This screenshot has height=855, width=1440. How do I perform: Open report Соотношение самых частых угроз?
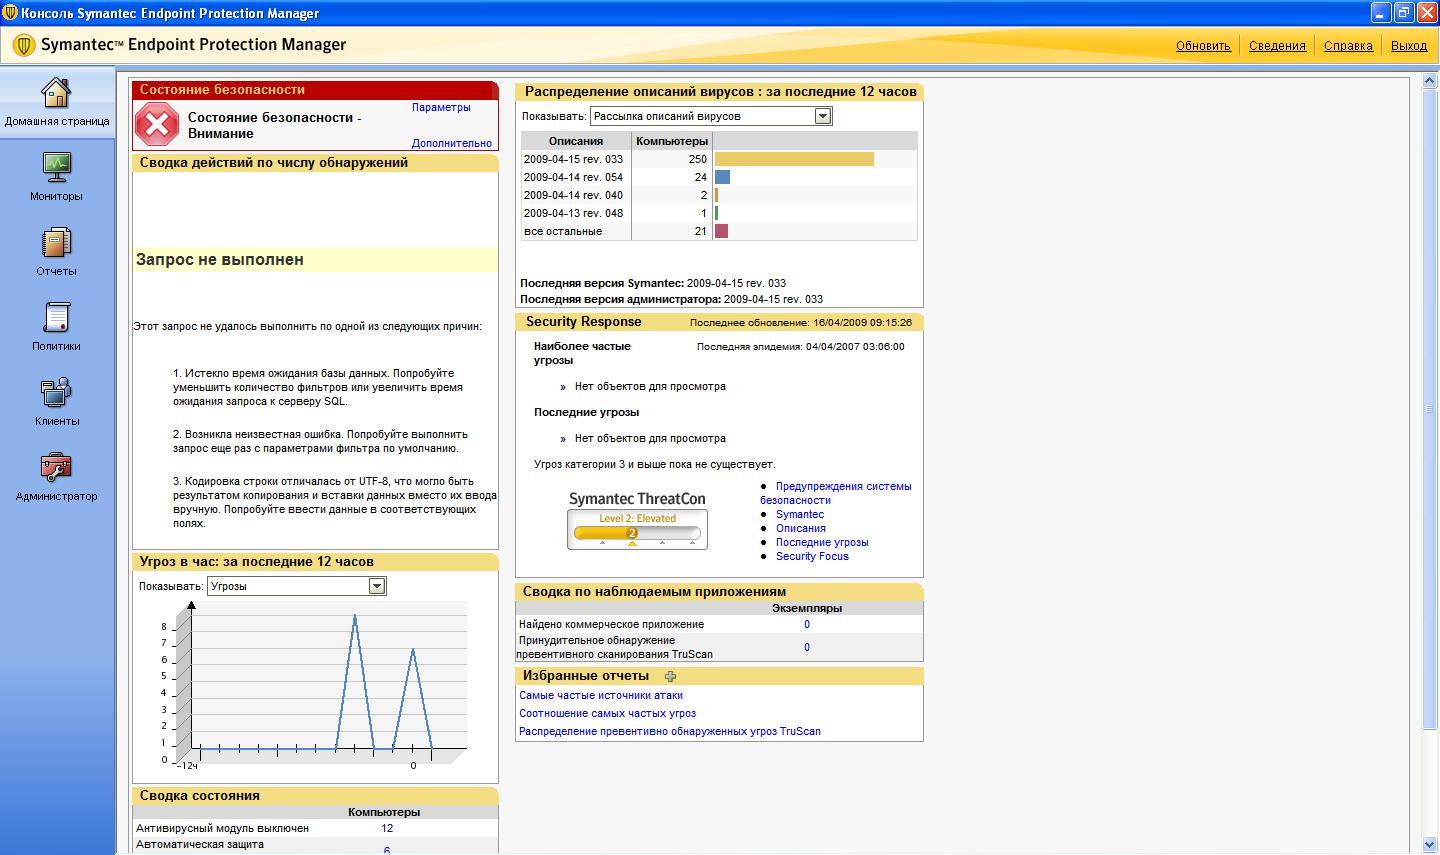607,713
